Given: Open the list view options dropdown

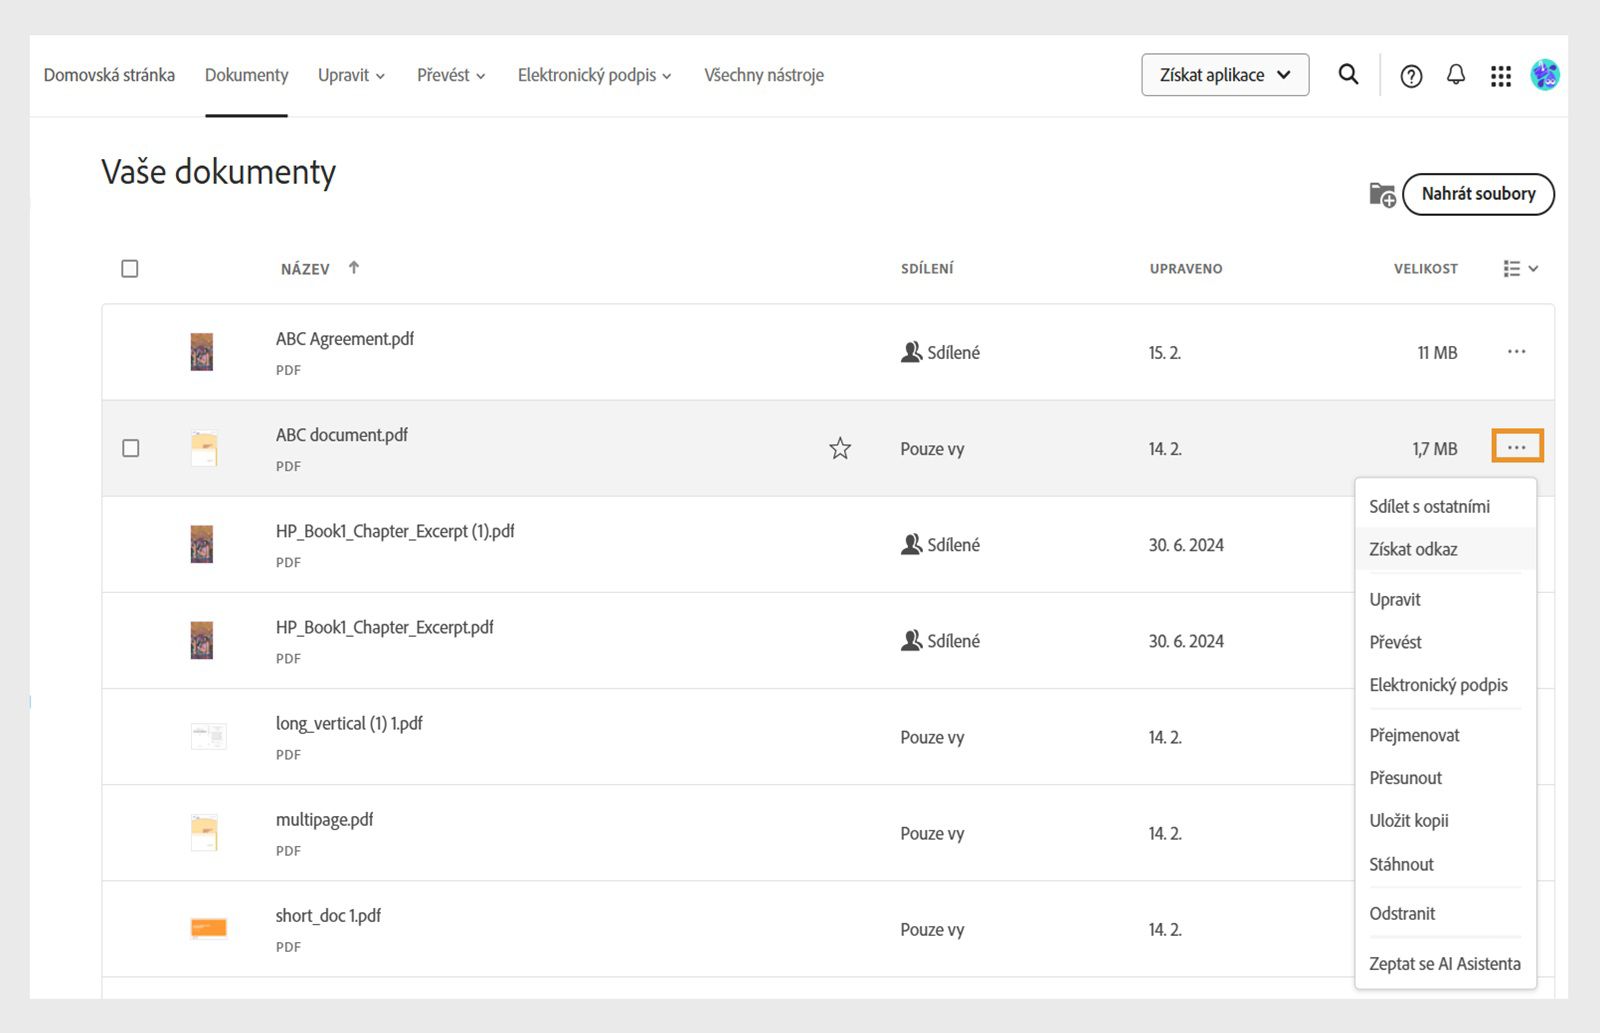Looking at the screenshot, I should (1520, 269).
